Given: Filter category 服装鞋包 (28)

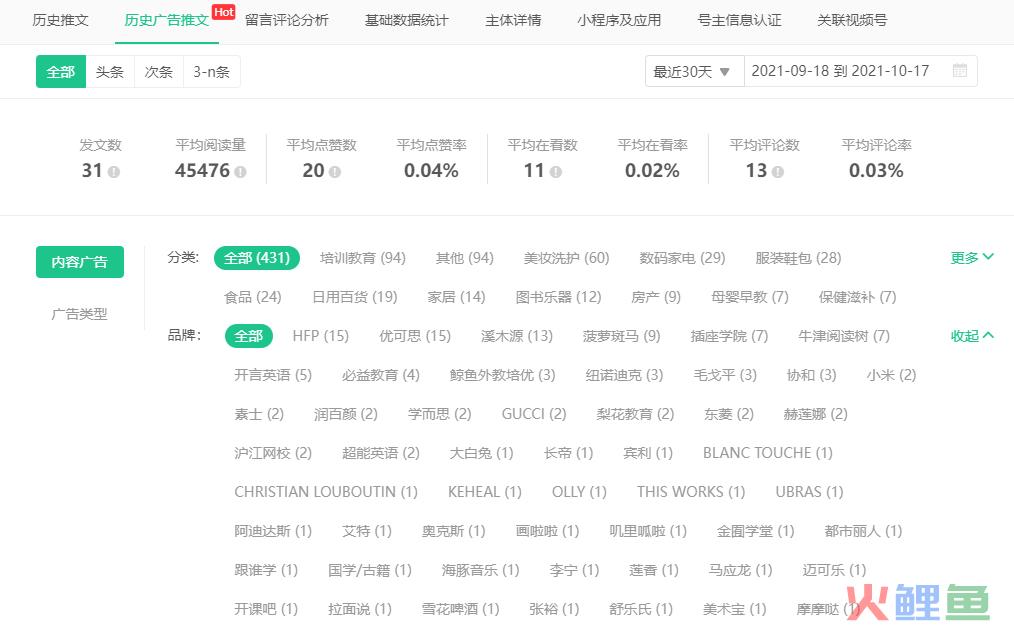Looking at the screenshot, I should coord(798,258).
